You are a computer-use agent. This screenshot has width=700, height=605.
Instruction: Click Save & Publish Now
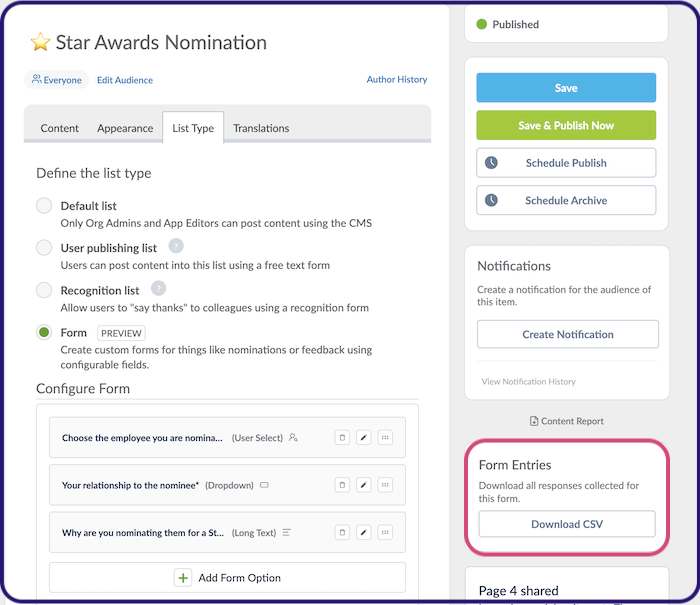[x=566, y=125]
